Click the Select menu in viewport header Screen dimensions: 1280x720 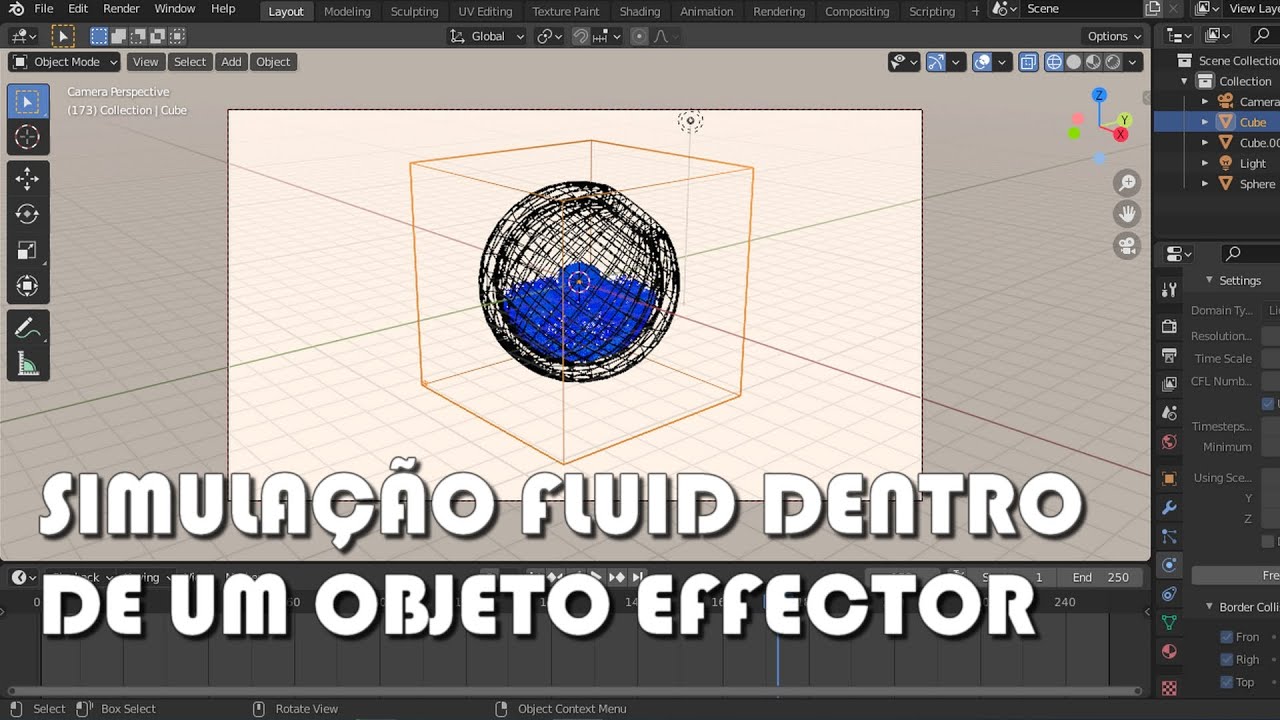click(x=190, y=62)
